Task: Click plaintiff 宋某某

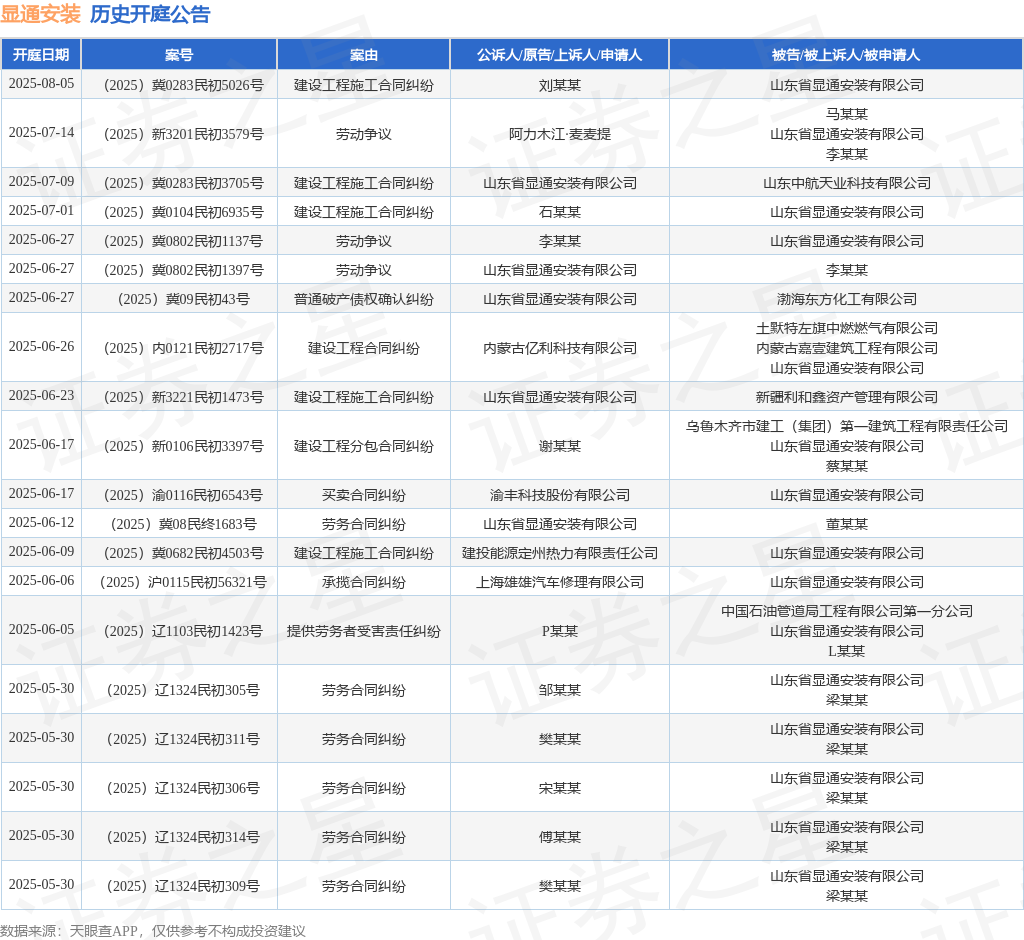Action: [x=560, y=788]
